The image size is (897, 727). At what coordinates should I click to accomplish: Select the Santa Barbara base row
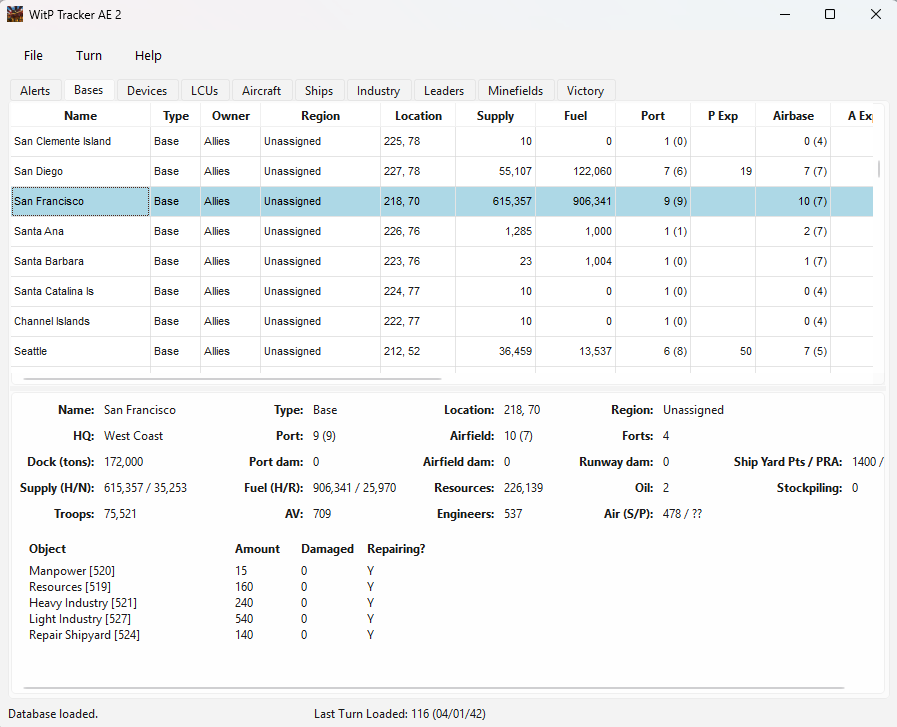[442, 261]
